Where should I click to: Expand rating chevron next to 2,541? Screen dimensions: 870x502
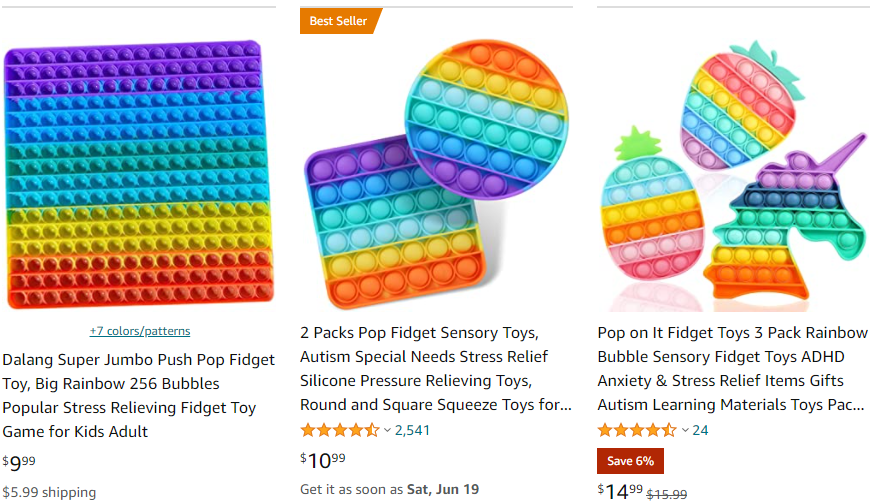(x=388, y=430)
